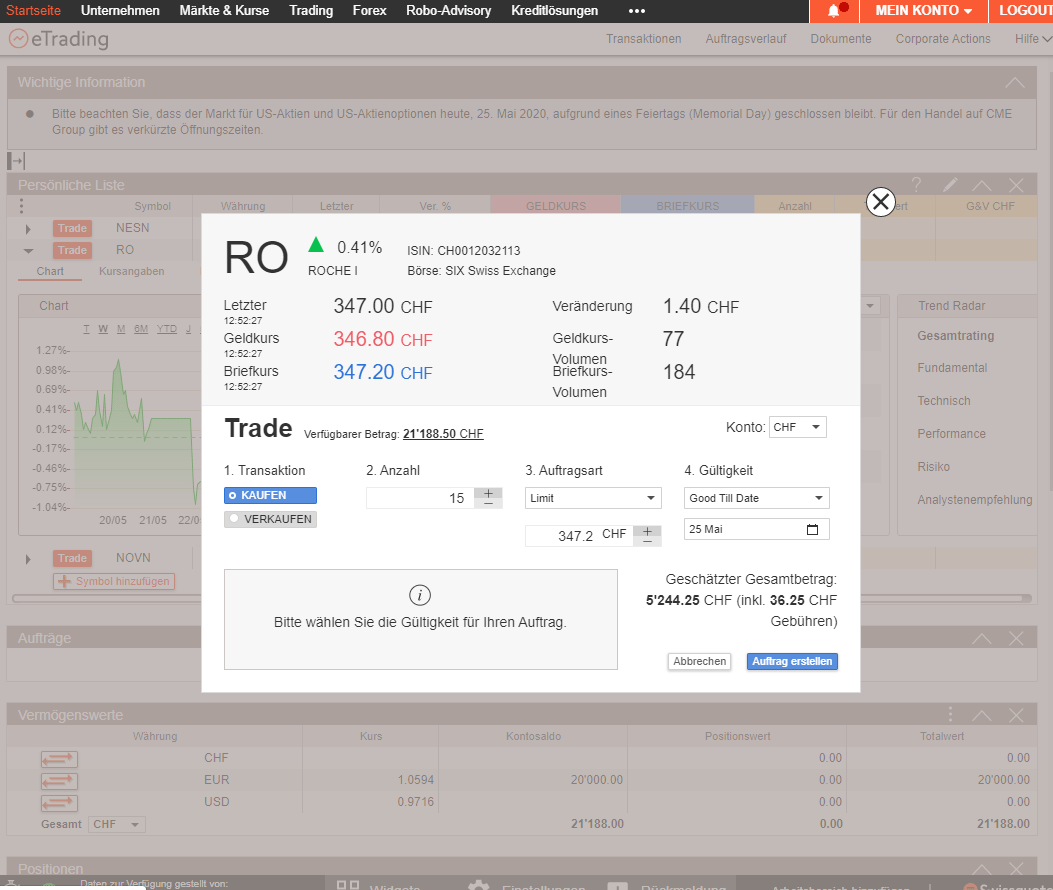Collapse the Persönliche Liste panel
The height and width of the screenshot is (890, 1053).
click(982, 185)
